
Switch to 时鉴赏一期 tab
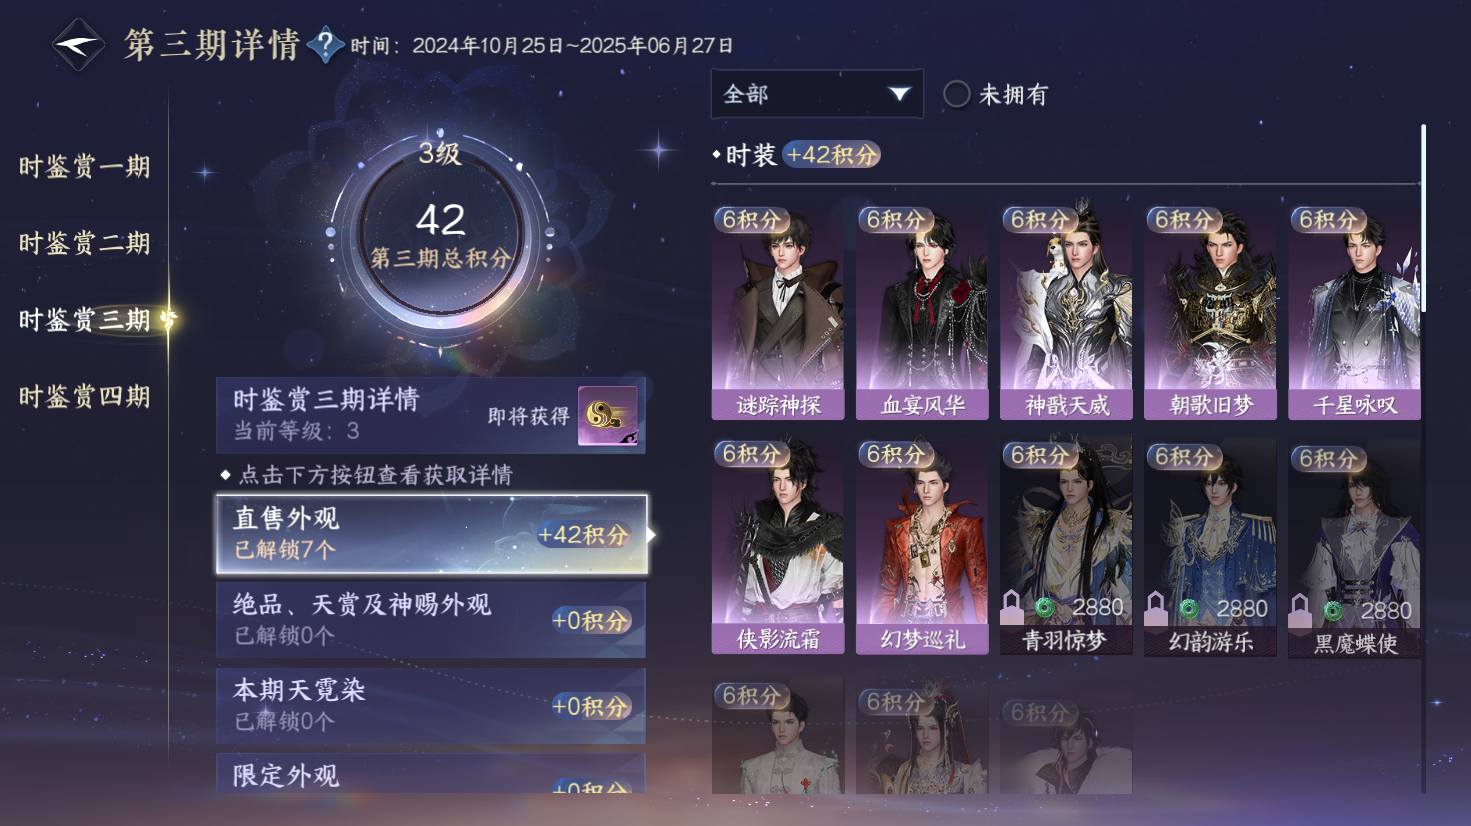tap(85, 166)
